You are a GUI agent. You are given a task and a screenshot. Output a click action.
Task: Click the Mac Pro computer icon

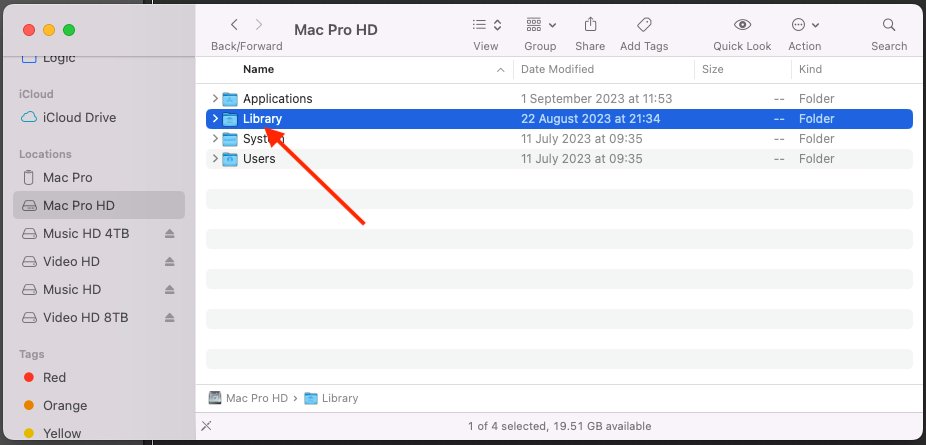coord(28,178)
